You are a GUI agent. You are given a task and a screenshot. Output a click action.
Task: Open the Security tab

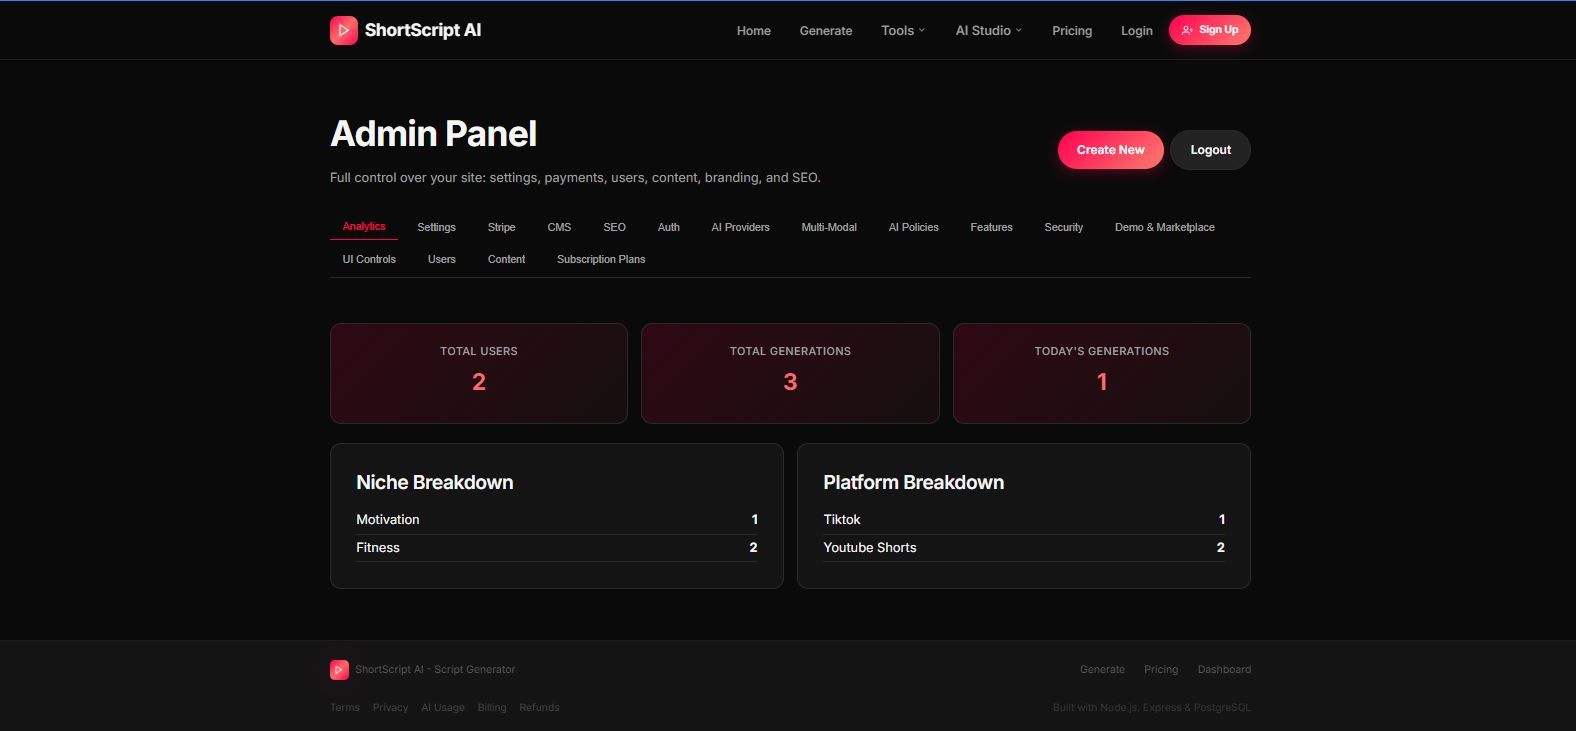(1063, 227)
